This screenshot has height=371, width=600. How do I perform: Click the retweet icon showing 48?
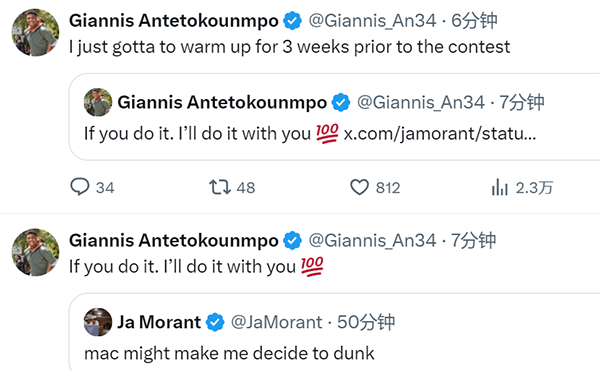point(220,187)
